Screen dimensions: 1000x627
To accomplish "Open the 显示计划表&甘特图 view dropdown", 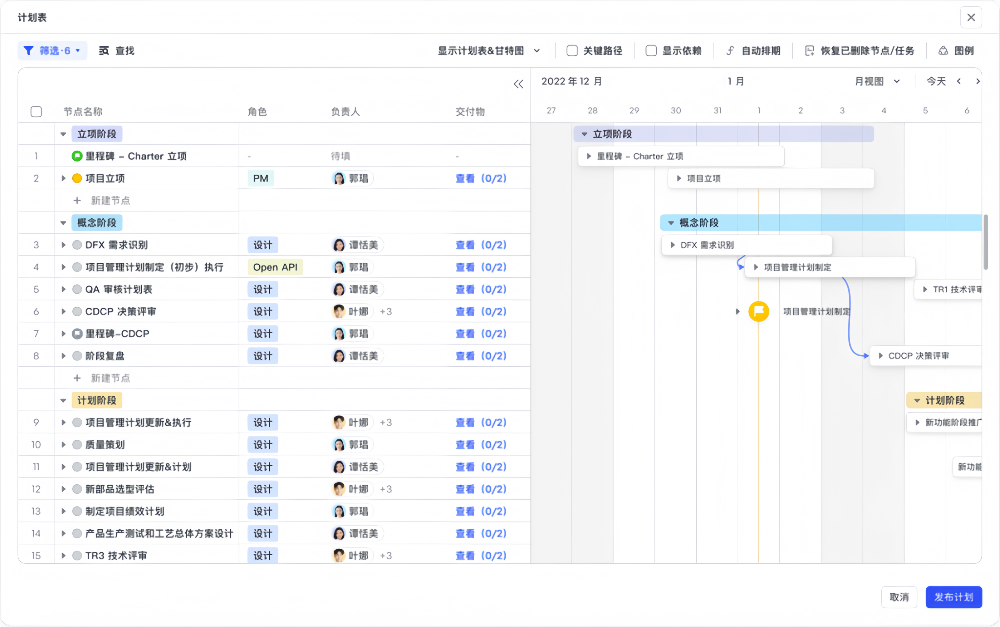I will click(489, 50).
